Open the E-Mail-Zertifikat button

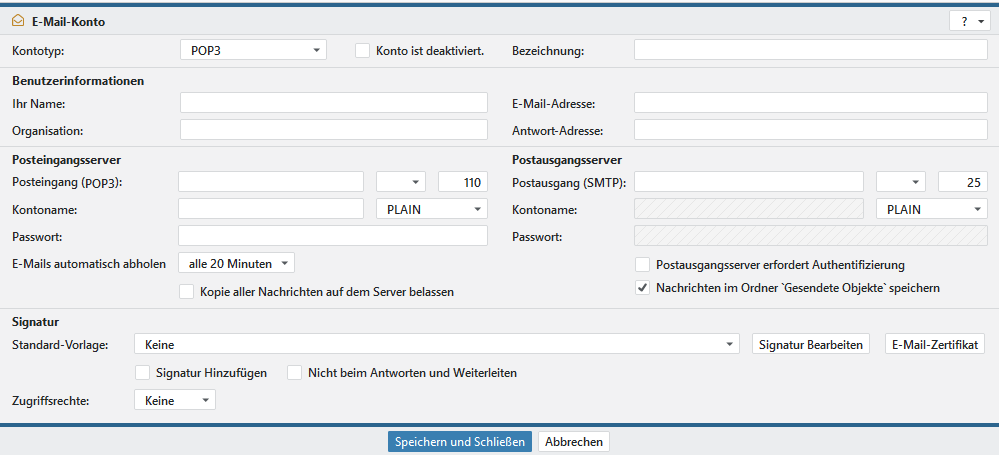click(935, 344)
